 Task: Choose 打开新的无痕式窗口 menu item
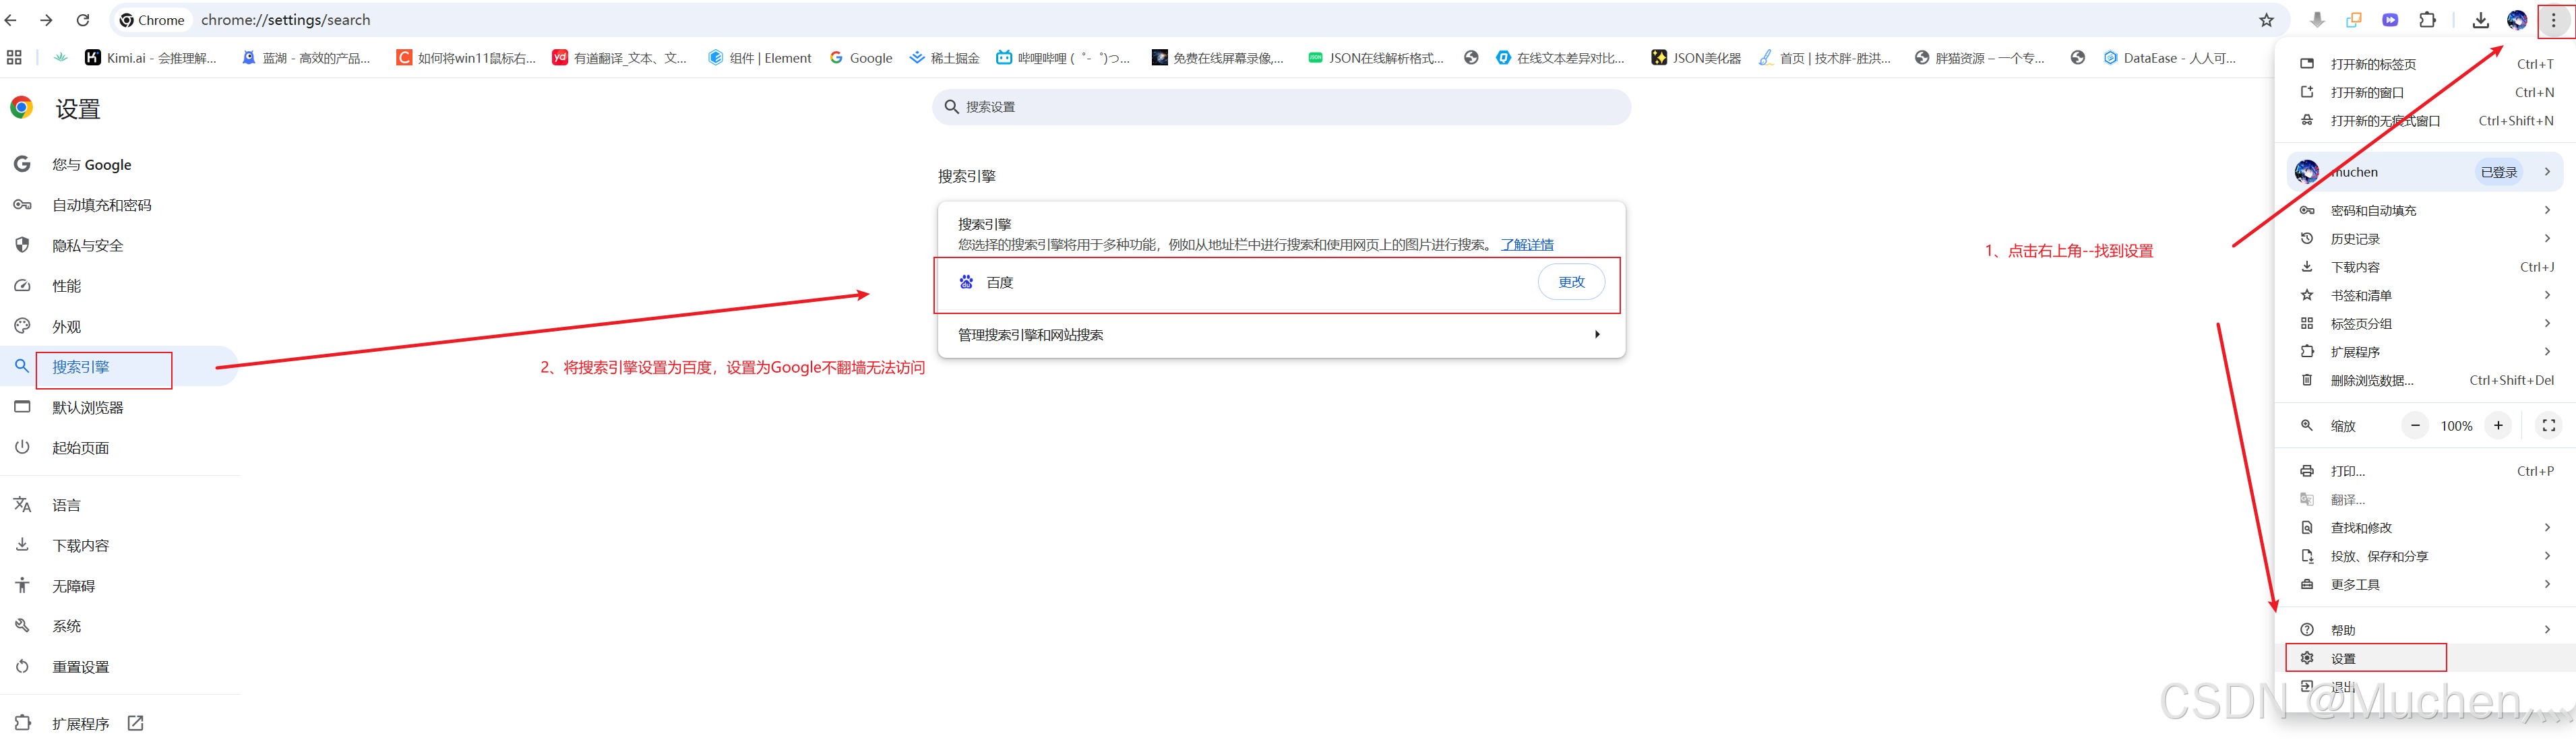pyautogui.click(x=2385, y=121)
